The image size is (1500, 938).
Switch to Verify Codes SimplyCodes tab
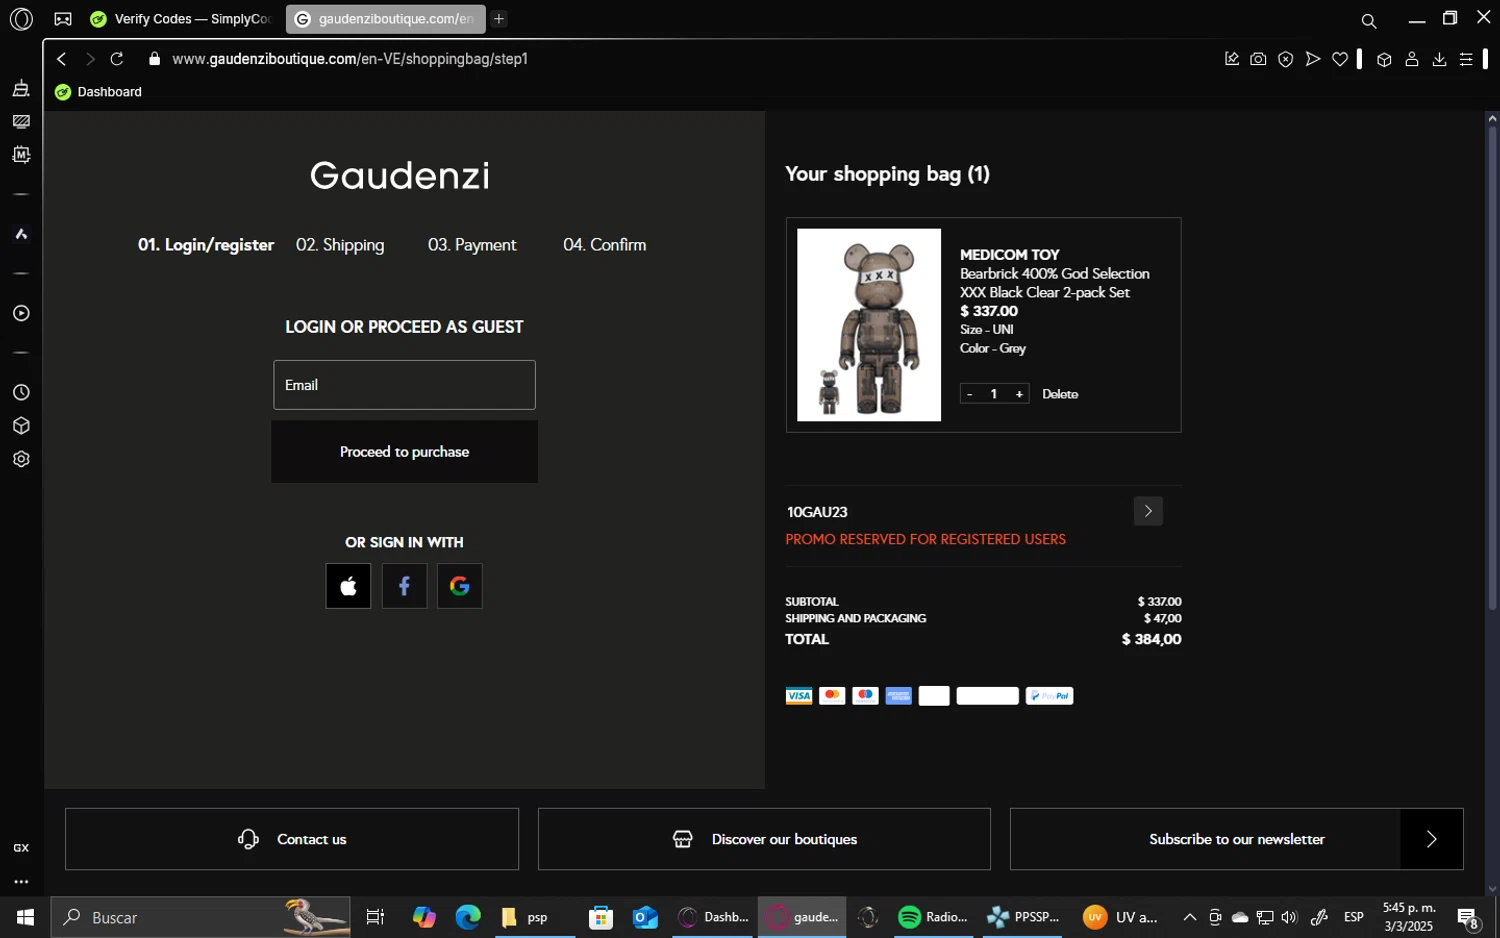pos(180,19)
